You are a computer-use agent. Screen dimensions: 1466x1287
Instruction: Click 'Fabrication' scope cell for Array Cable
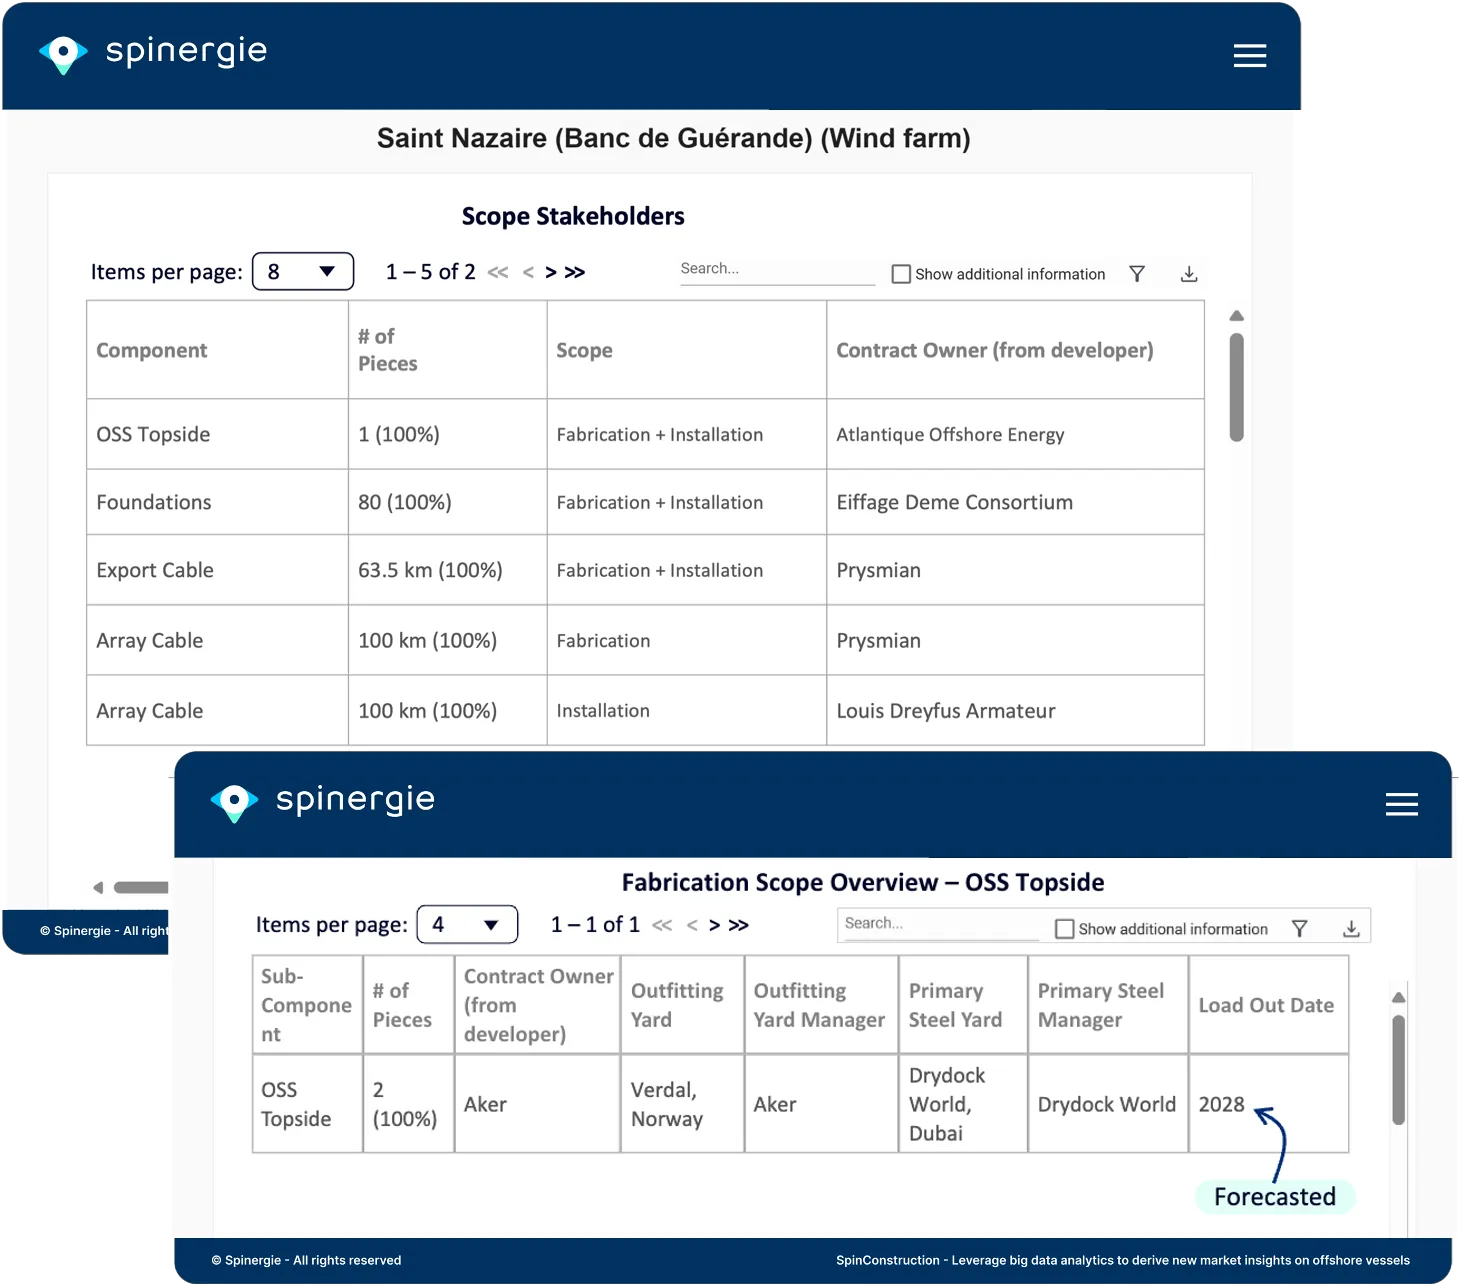coord(687,641)
